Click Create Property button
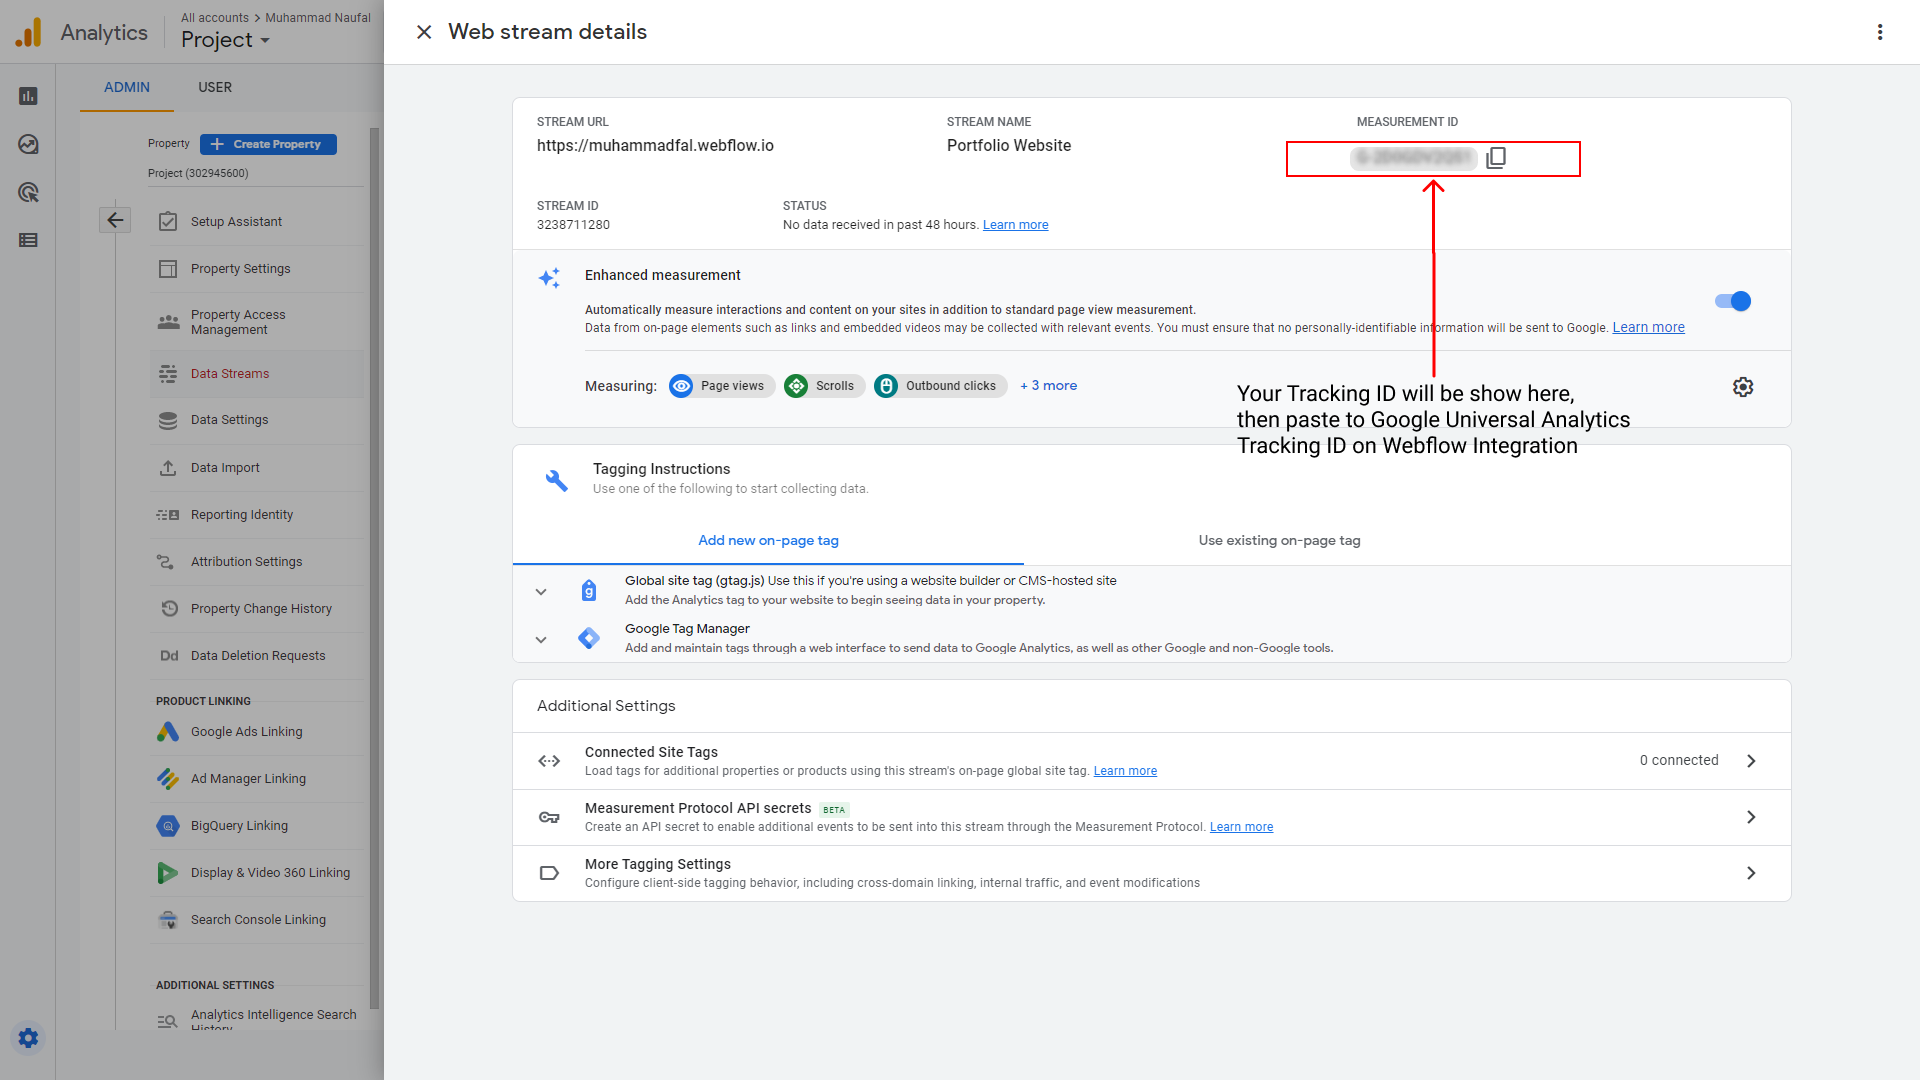Viewport: 1920px width, 1080px height. click(x=268, y=144)
